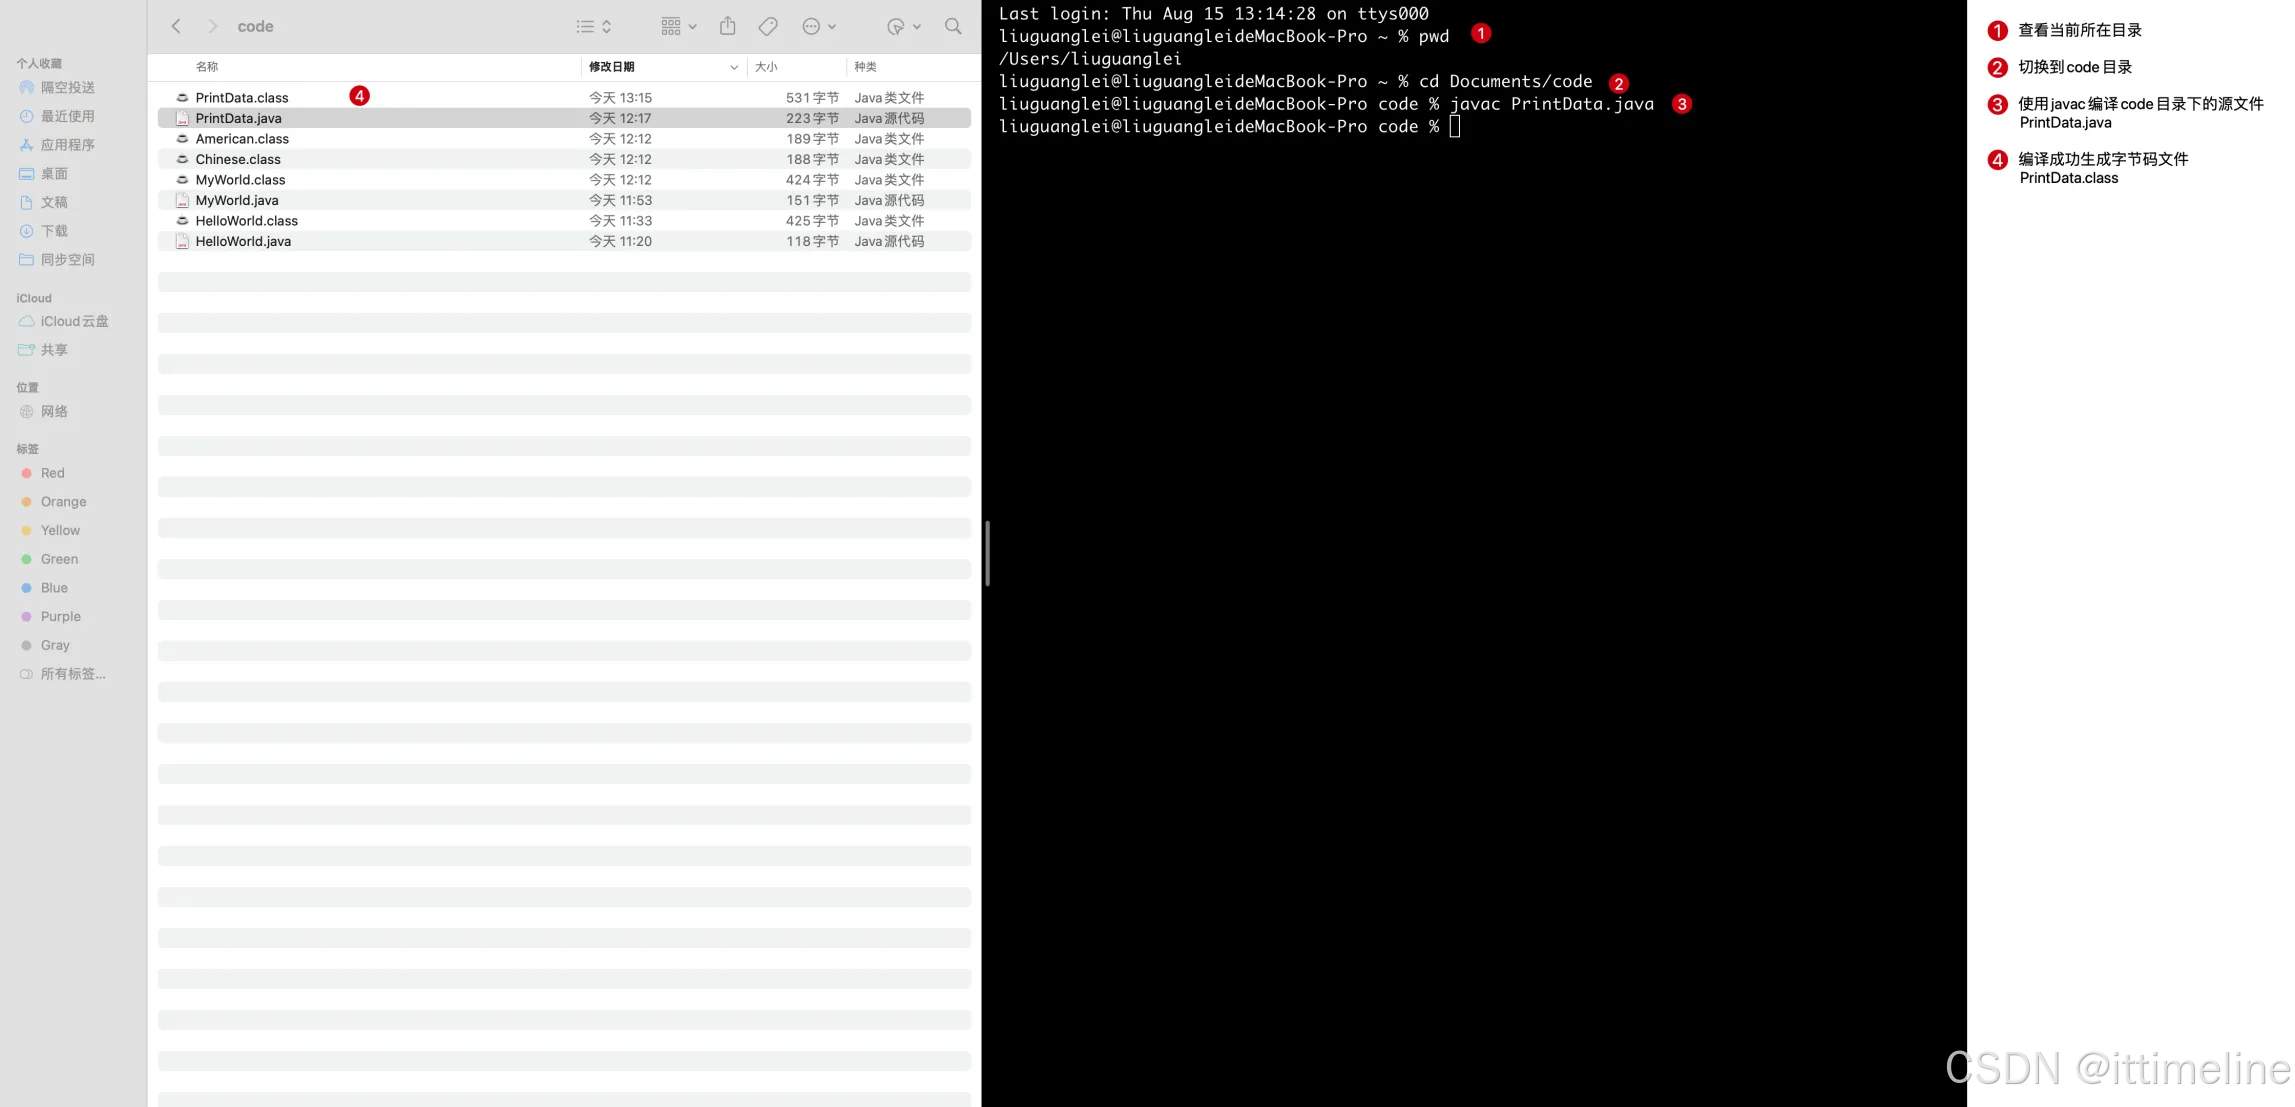Open the Downloads folder in sidebar
The width and height of the screenshot is (2295, 1107).
coord(54,231)
